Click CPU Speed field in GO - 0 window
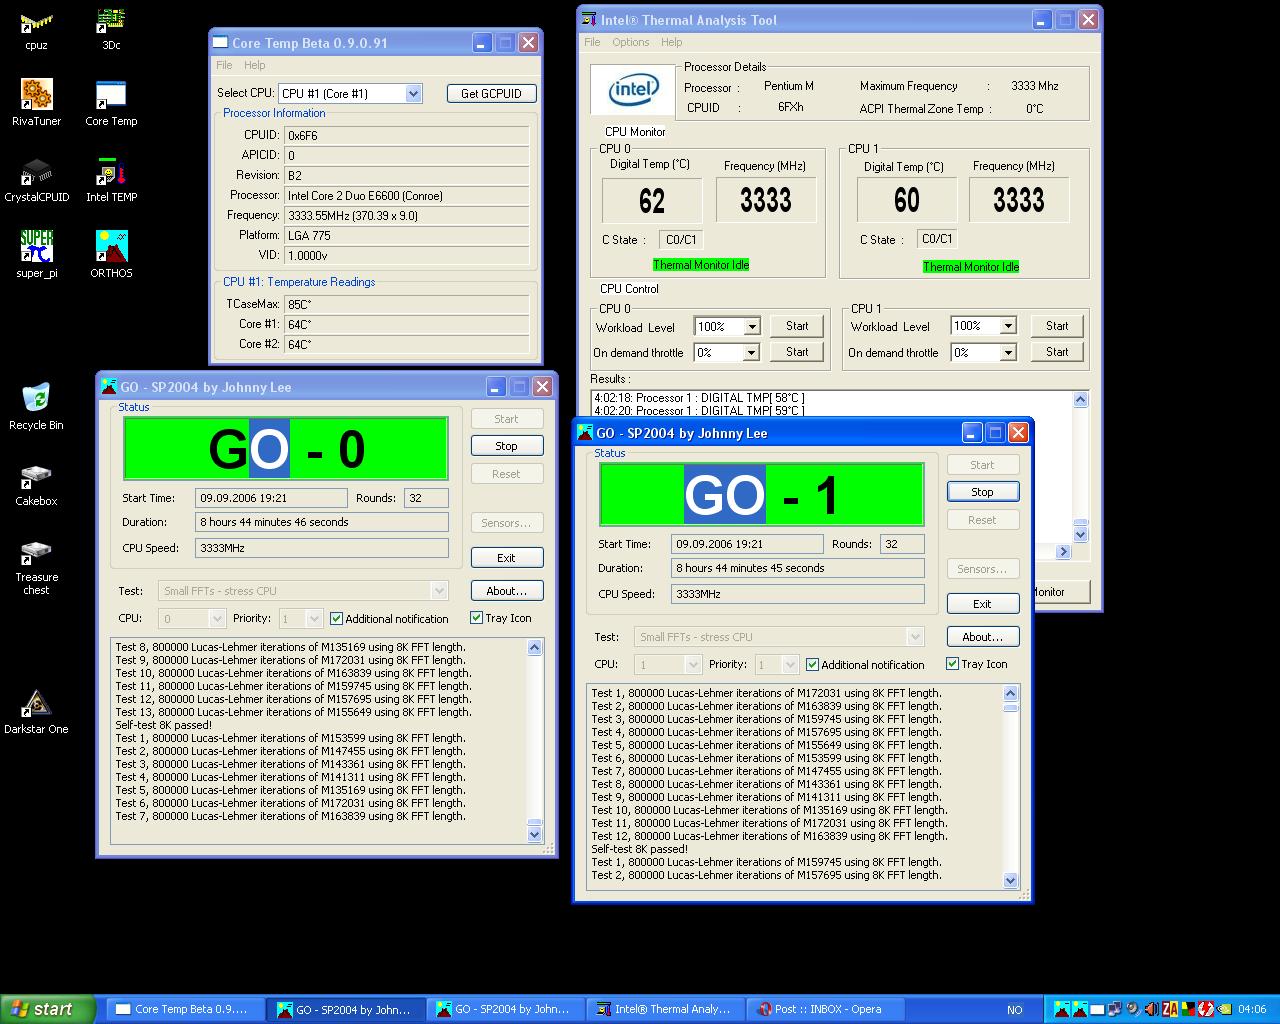The image size is (1280, 1024). pyautogui.click(x=322, y=548)
